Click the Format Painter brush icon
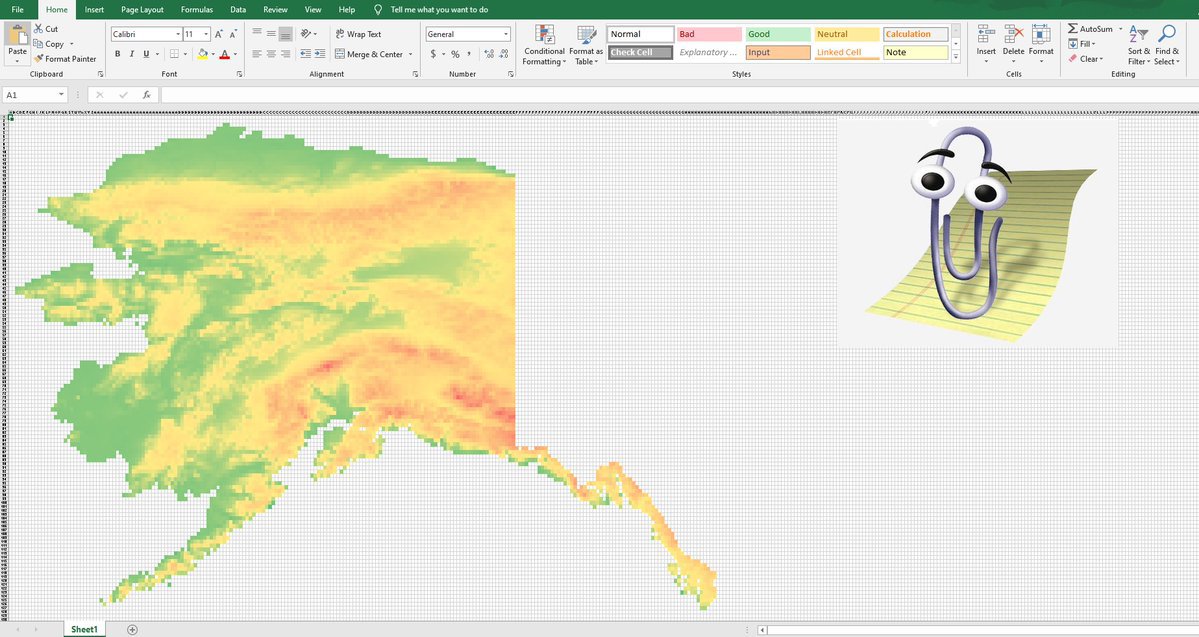 38,59
